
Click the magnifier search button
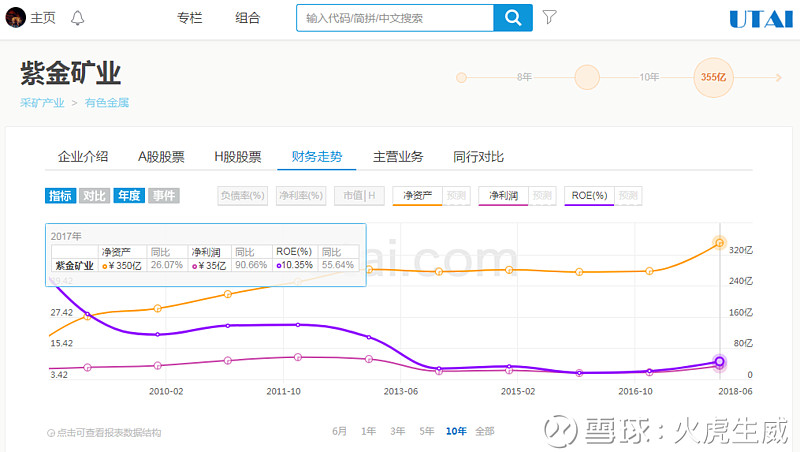(513, 18)
